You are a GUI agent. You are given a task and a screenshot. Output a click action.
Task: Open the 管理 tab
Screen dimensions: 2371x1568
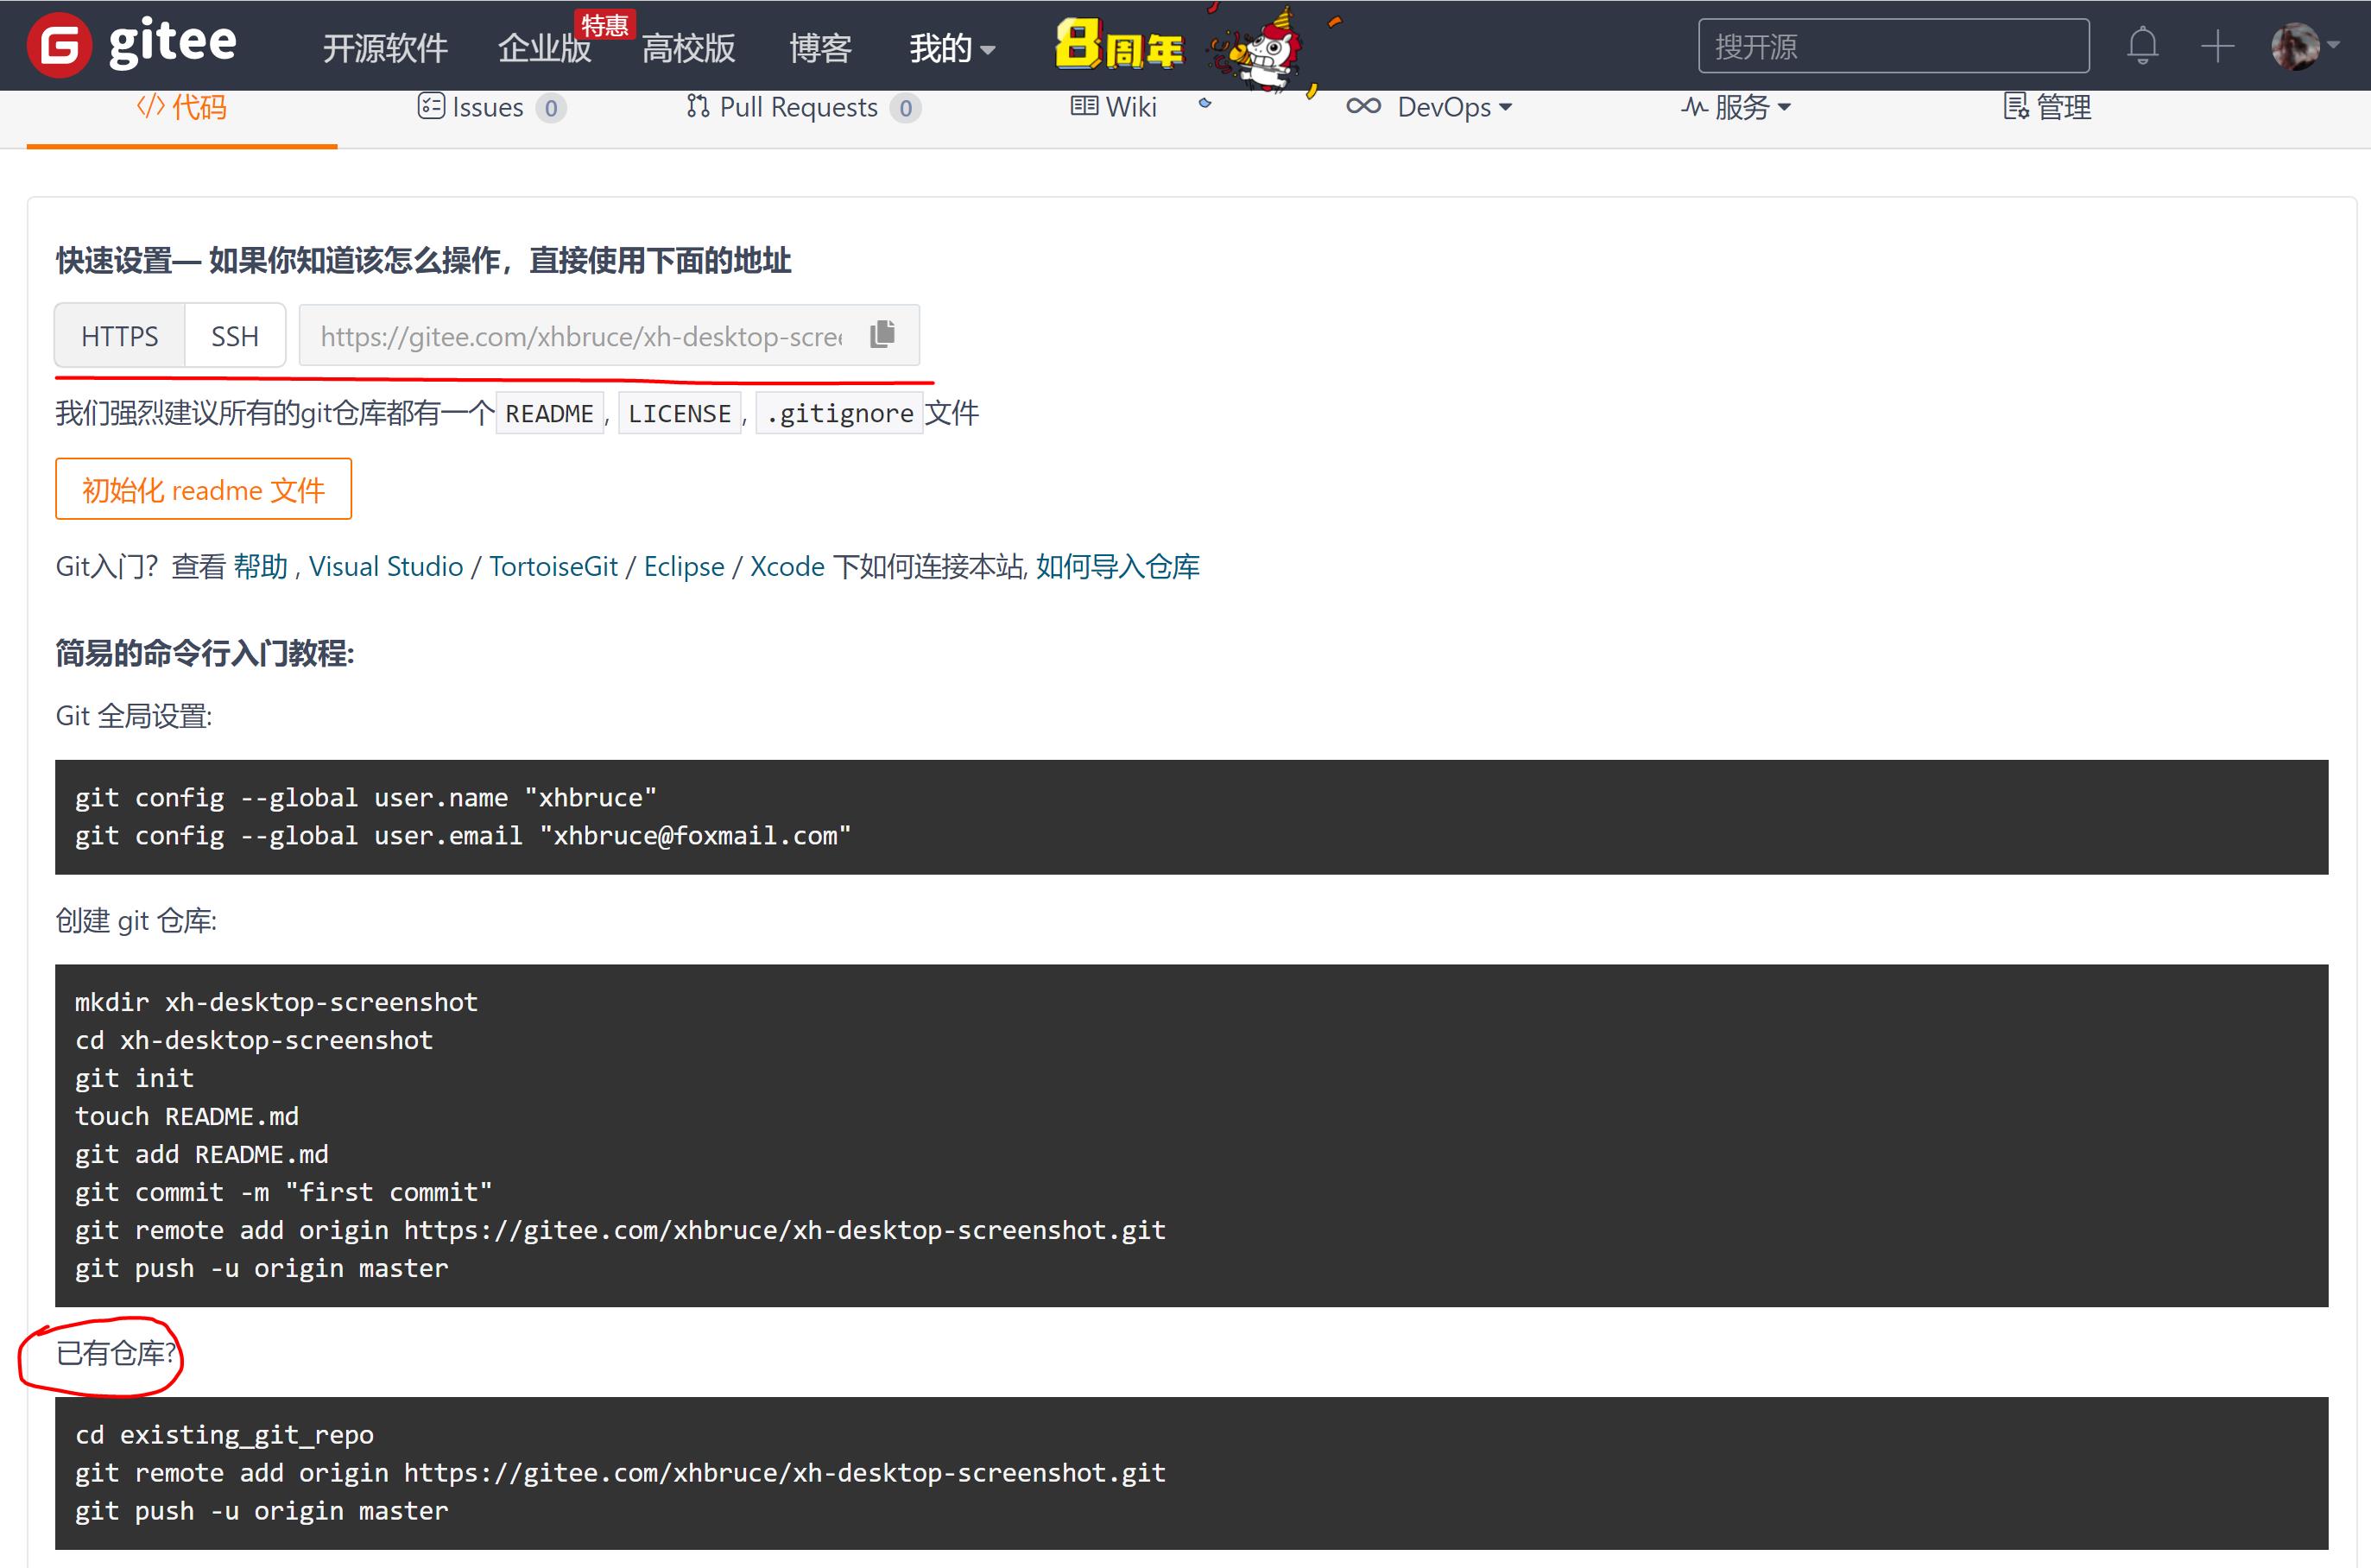pyautogui.click(x=2047, y=107)
